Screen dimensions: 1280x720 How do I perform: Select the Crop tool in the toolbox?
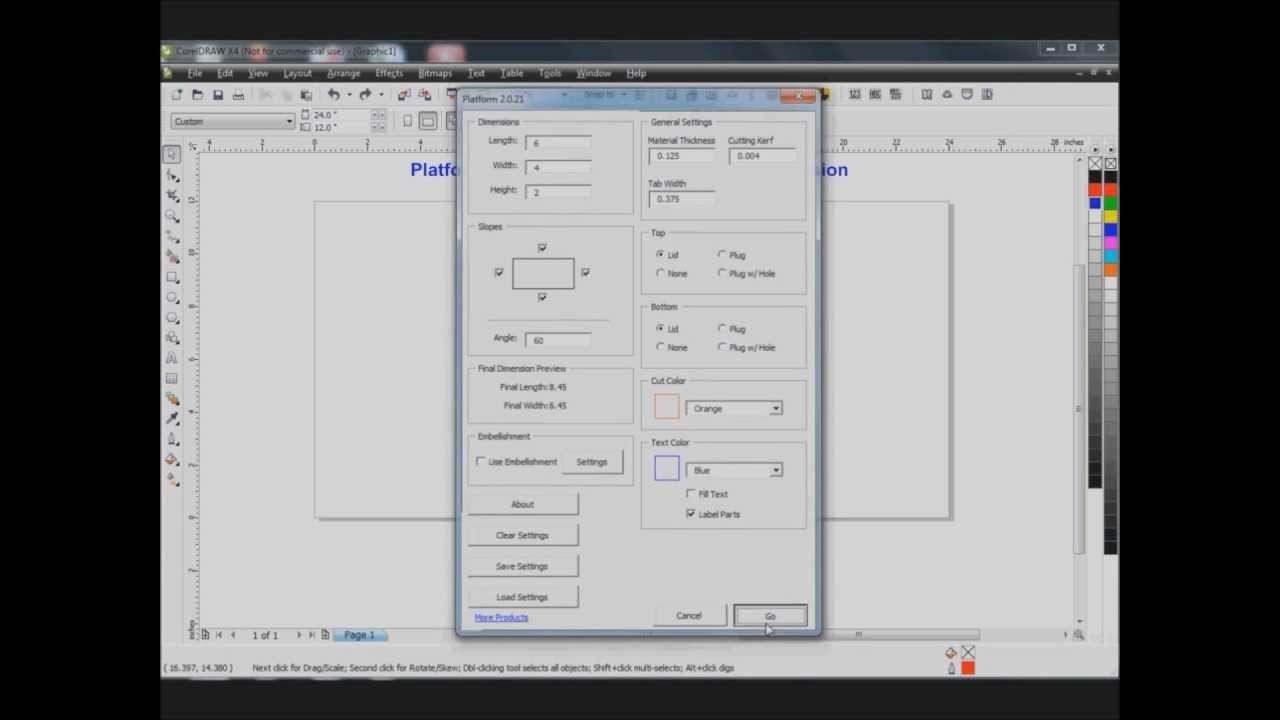pyautogui.click(x=172, y=195)
